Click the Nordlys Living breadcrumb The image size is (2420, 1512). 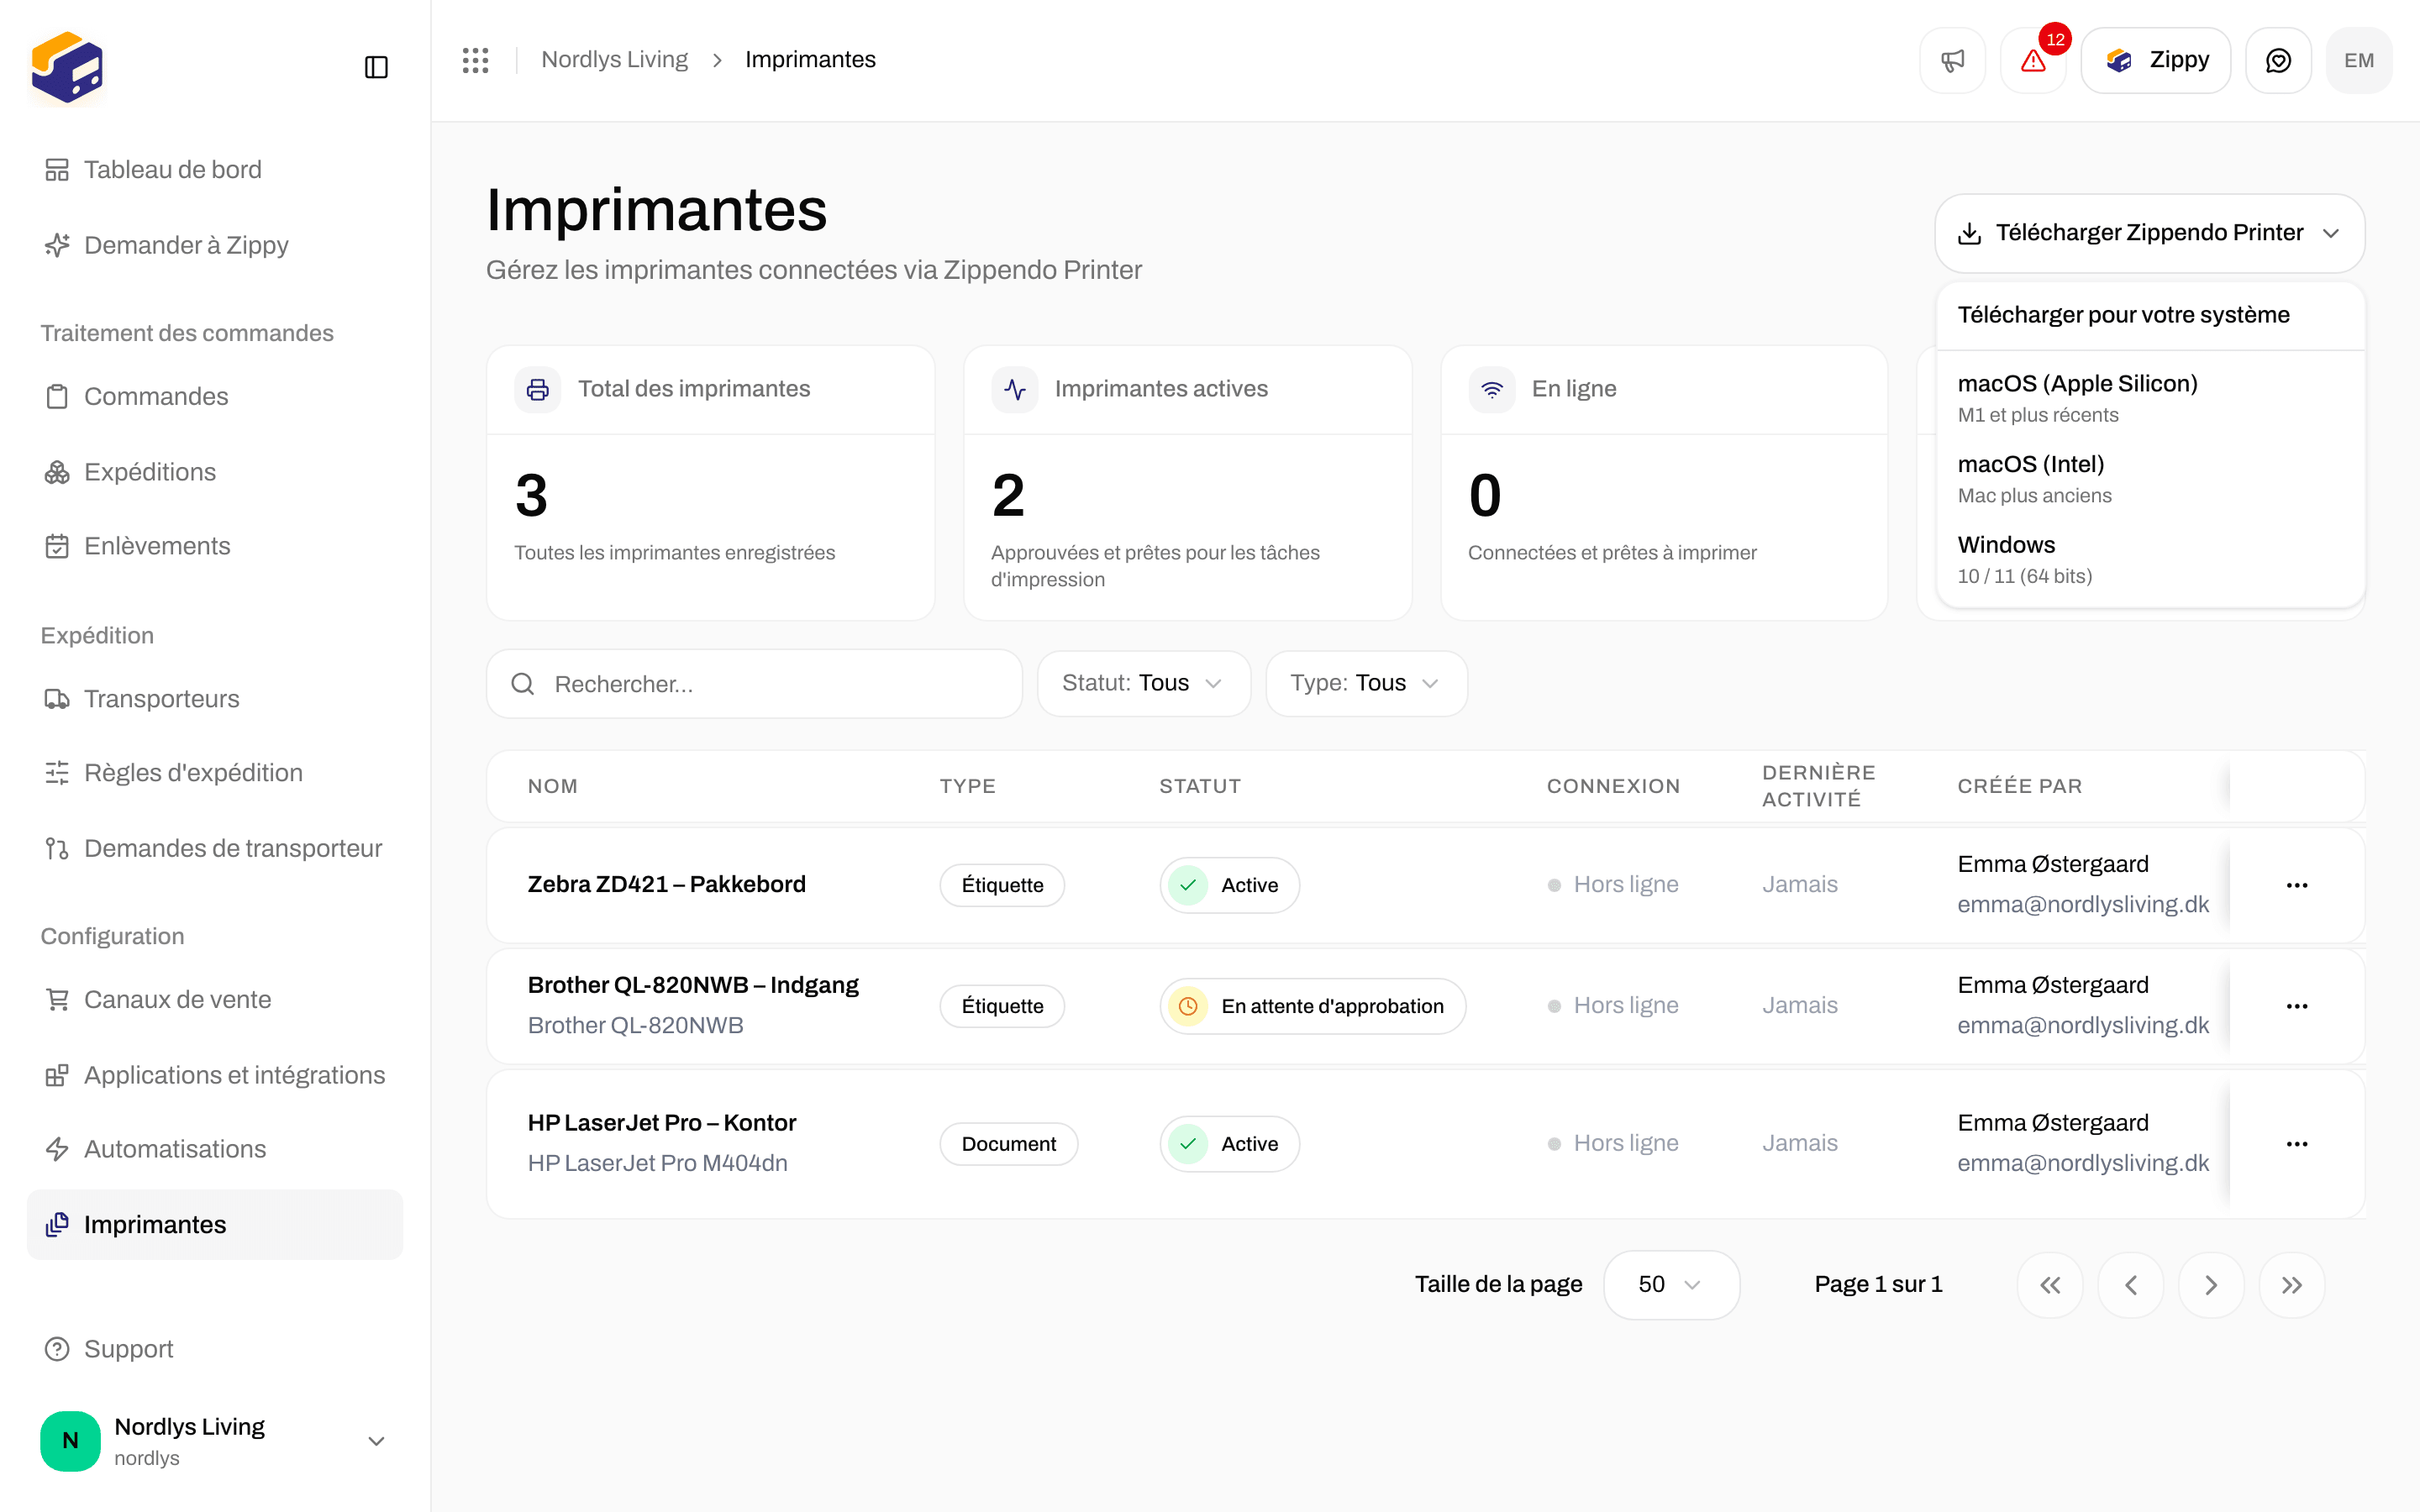[614, 60]
